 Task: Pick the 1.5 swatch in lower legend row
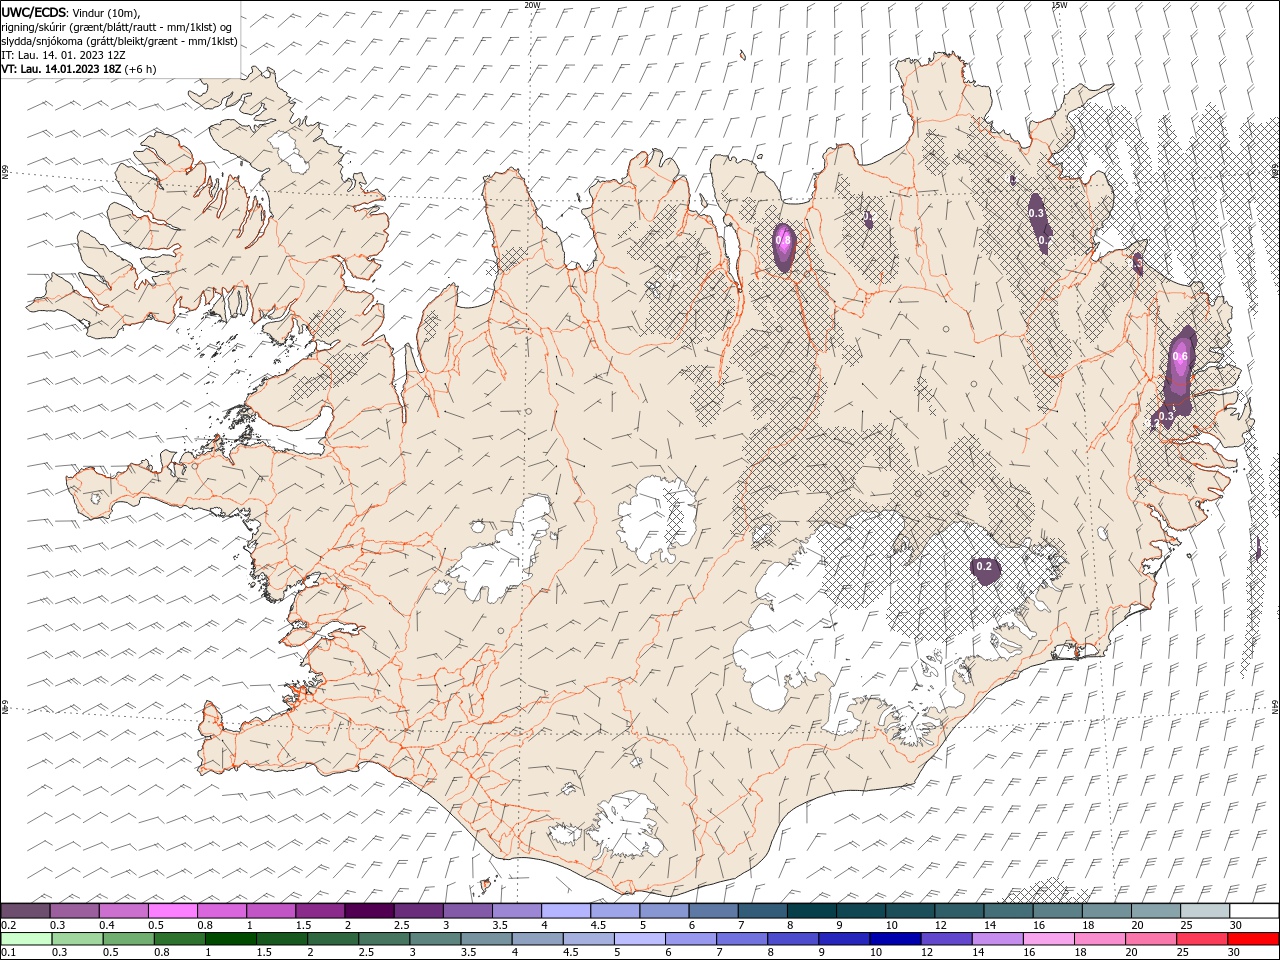pyautogui.click(x=281, y=939)
